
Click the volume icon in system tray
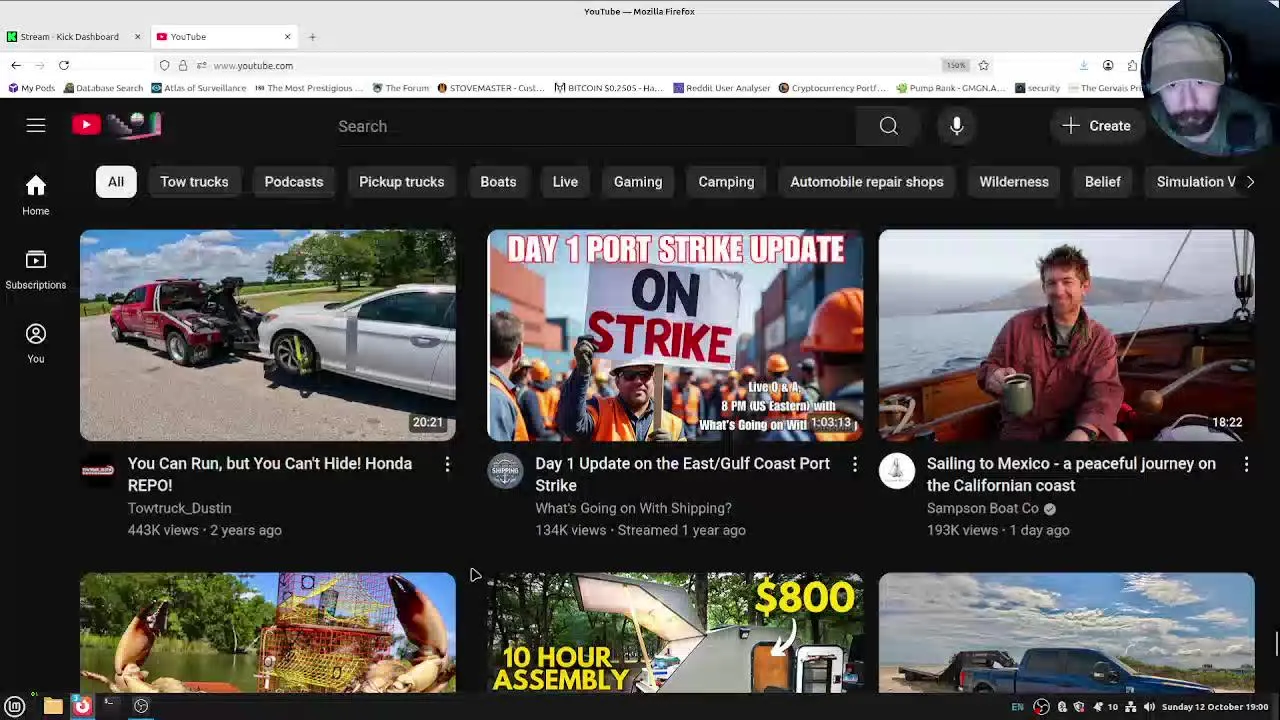[1149, 707]
